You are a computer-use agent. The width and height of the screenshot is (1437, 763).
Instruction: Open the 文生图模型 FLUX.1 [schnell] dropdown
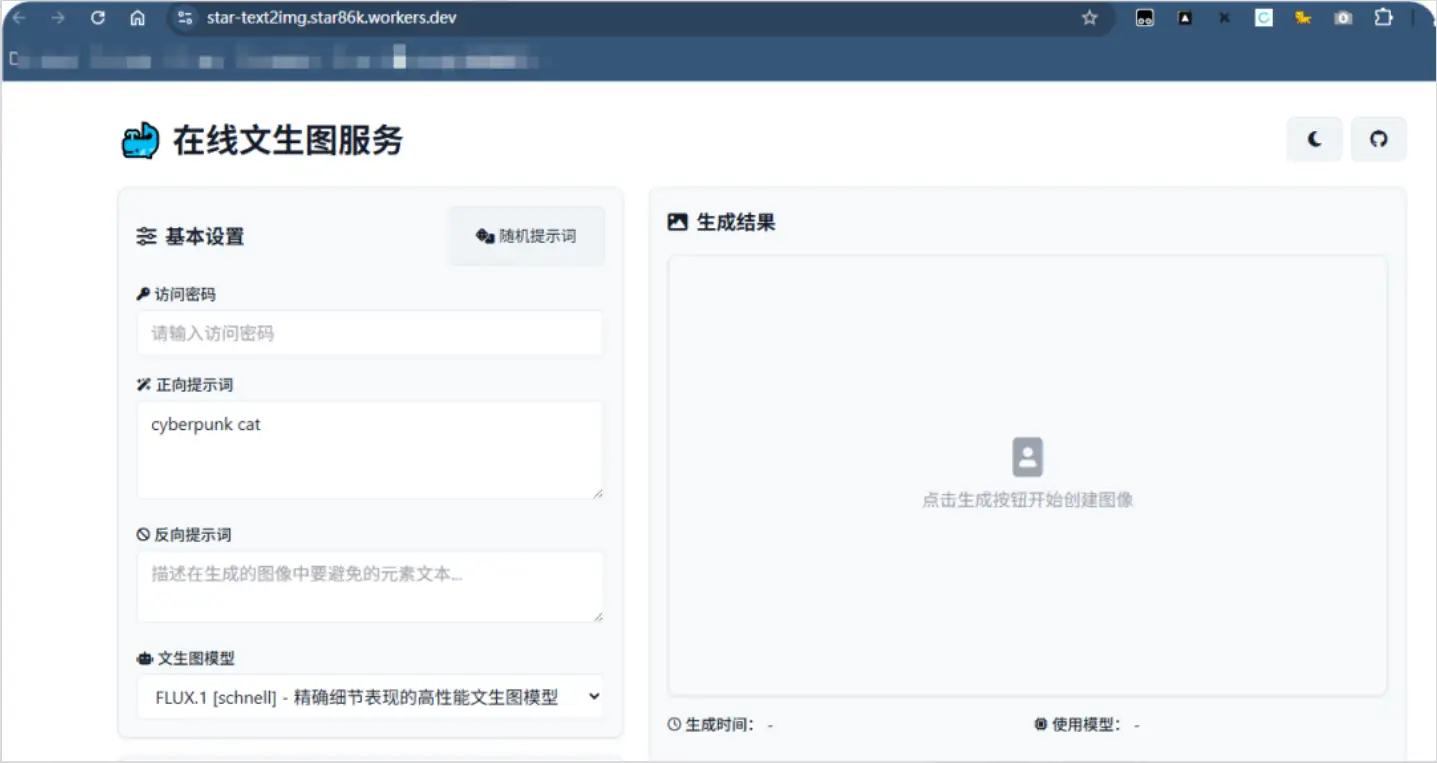[370, 697]
